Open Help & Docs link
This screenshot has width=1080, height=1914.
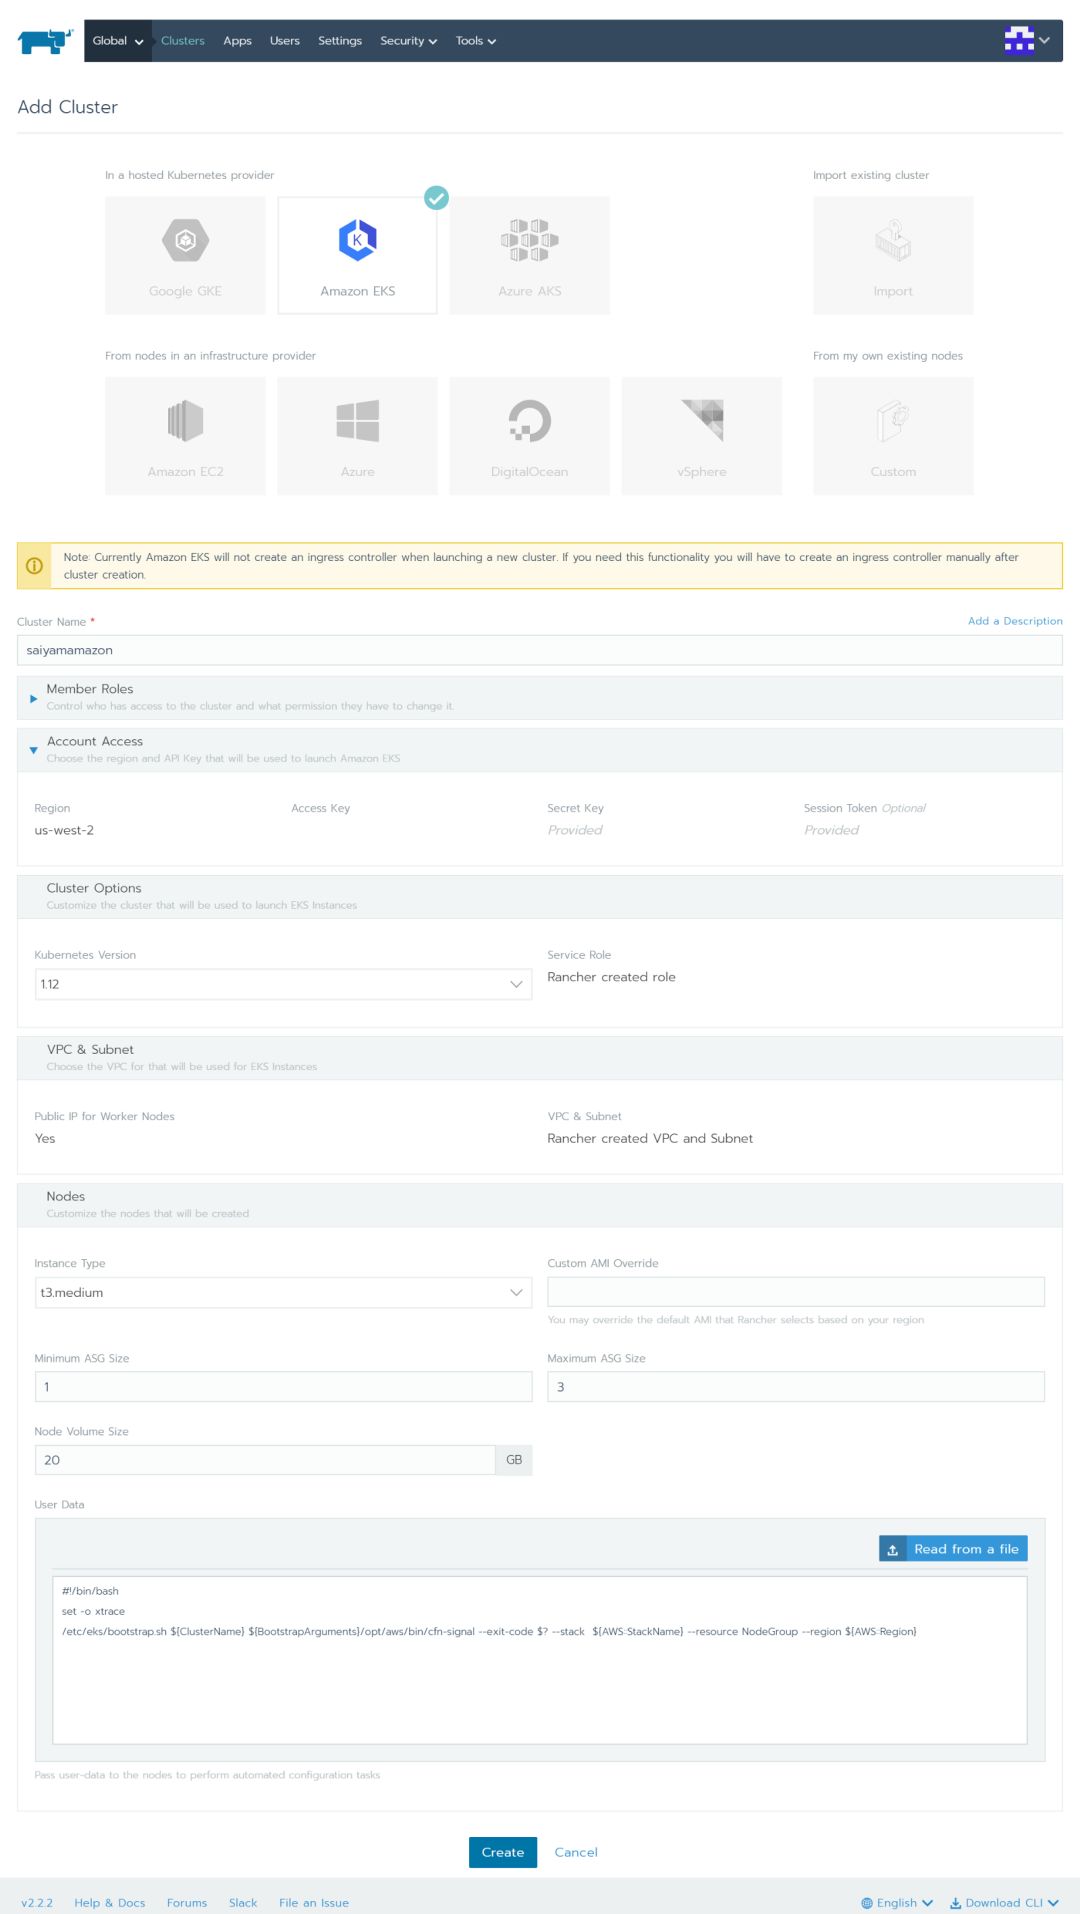[x=110, y=1903]
